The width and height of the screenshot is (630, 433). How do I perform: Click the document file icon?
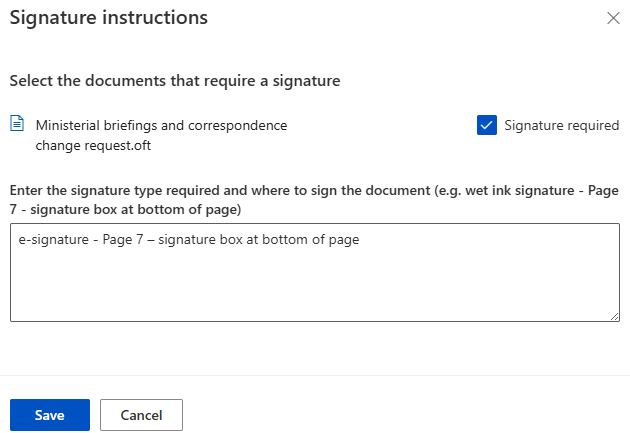coord(17,124)
